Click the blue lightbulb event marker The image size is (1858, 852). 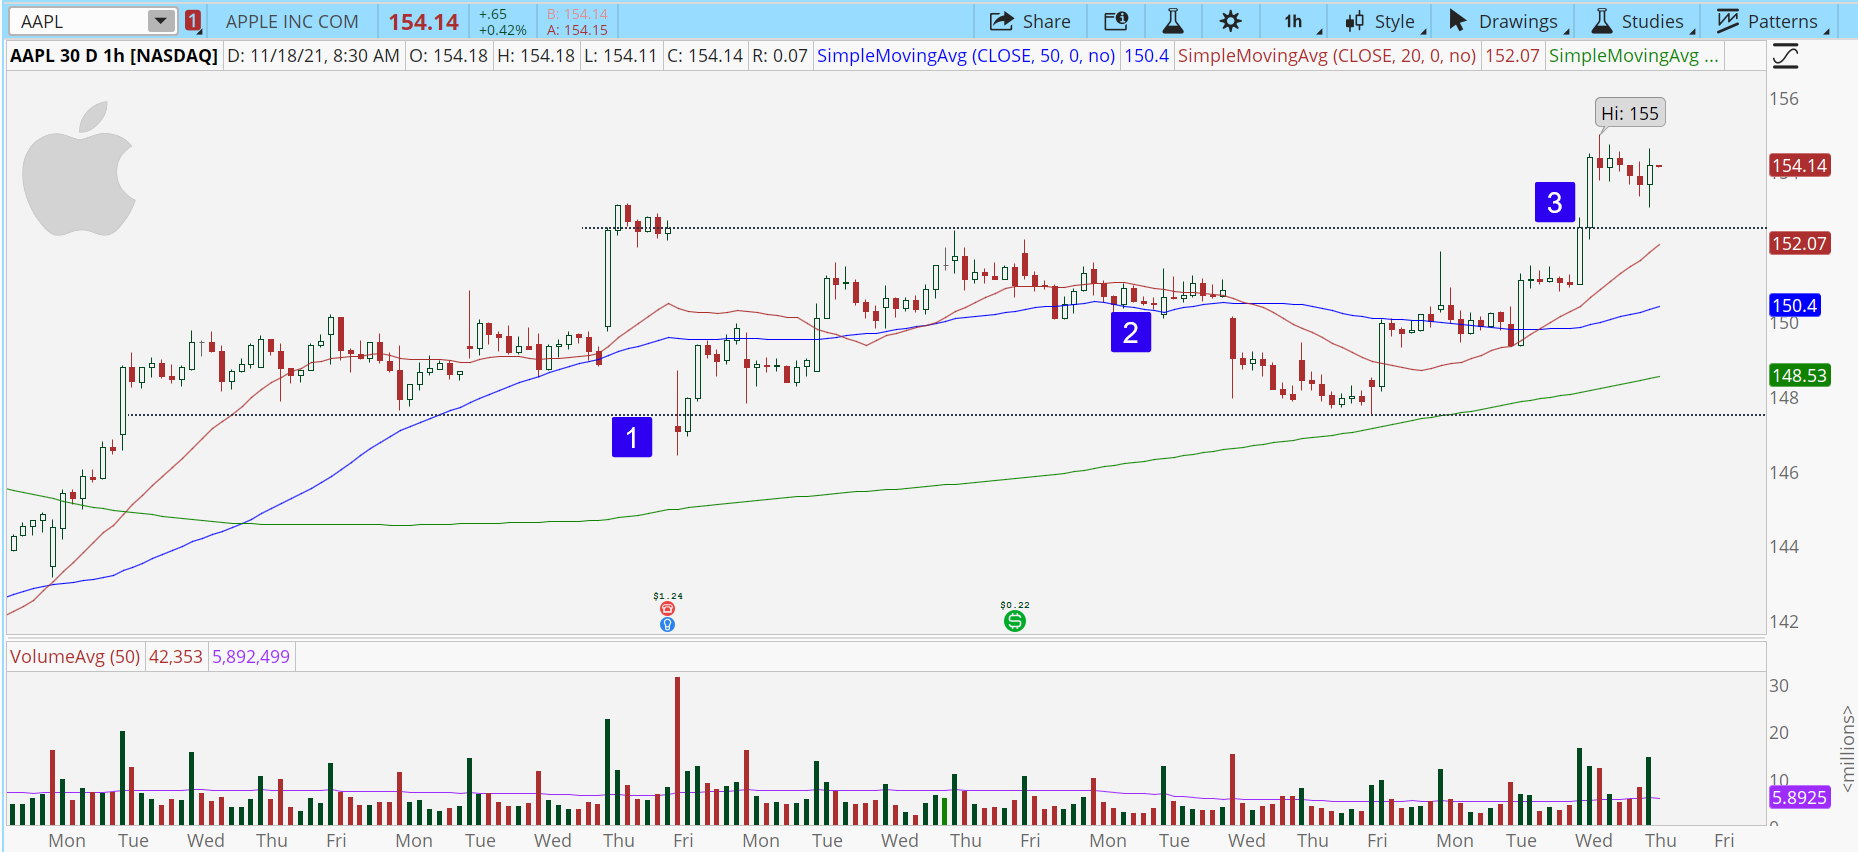[x=667, y=625]
